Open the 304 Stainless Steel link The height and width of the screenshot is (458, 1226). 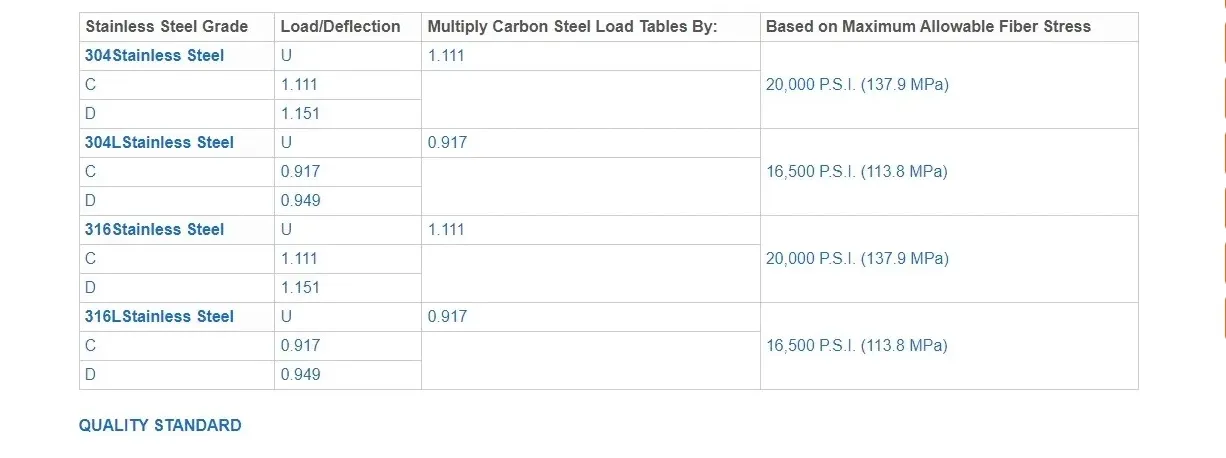[x=155, y=56]
